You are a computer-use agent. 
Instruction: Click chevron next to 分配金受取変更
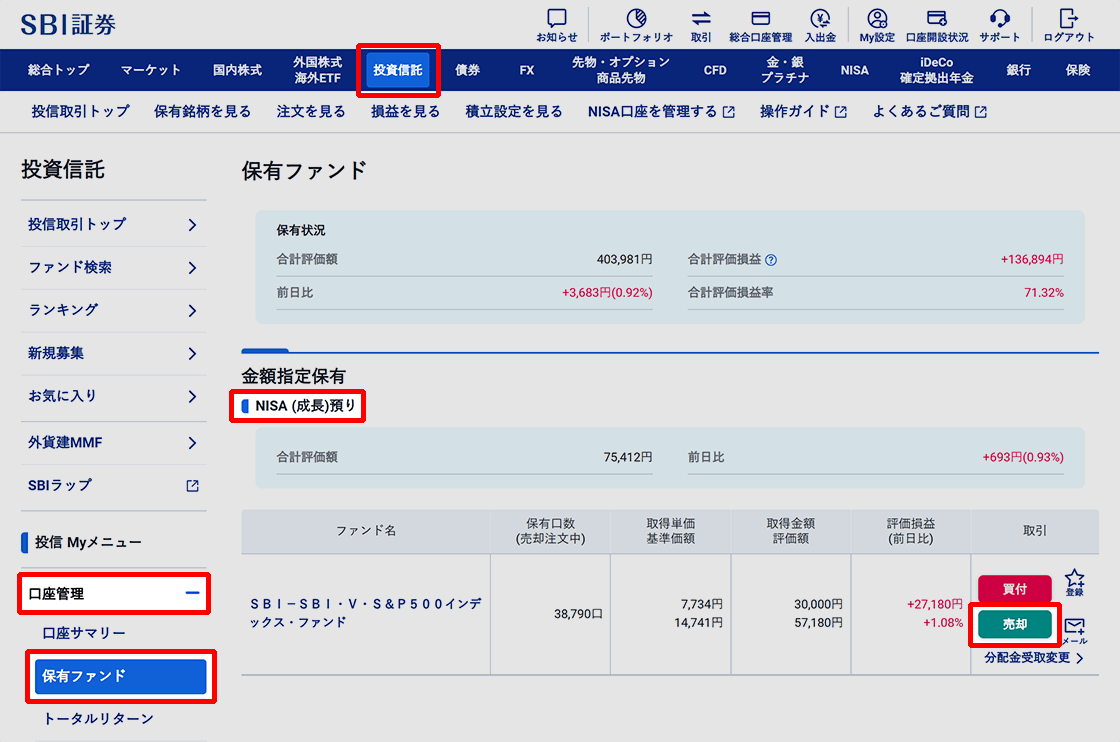1080,658
